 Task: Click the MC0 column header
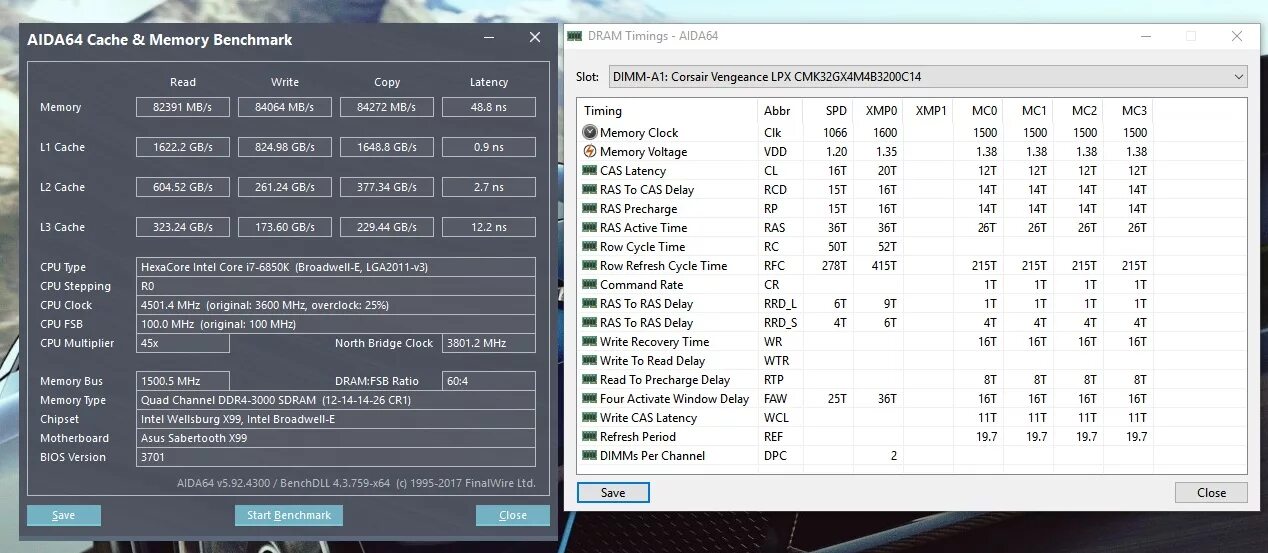(984, 111)
